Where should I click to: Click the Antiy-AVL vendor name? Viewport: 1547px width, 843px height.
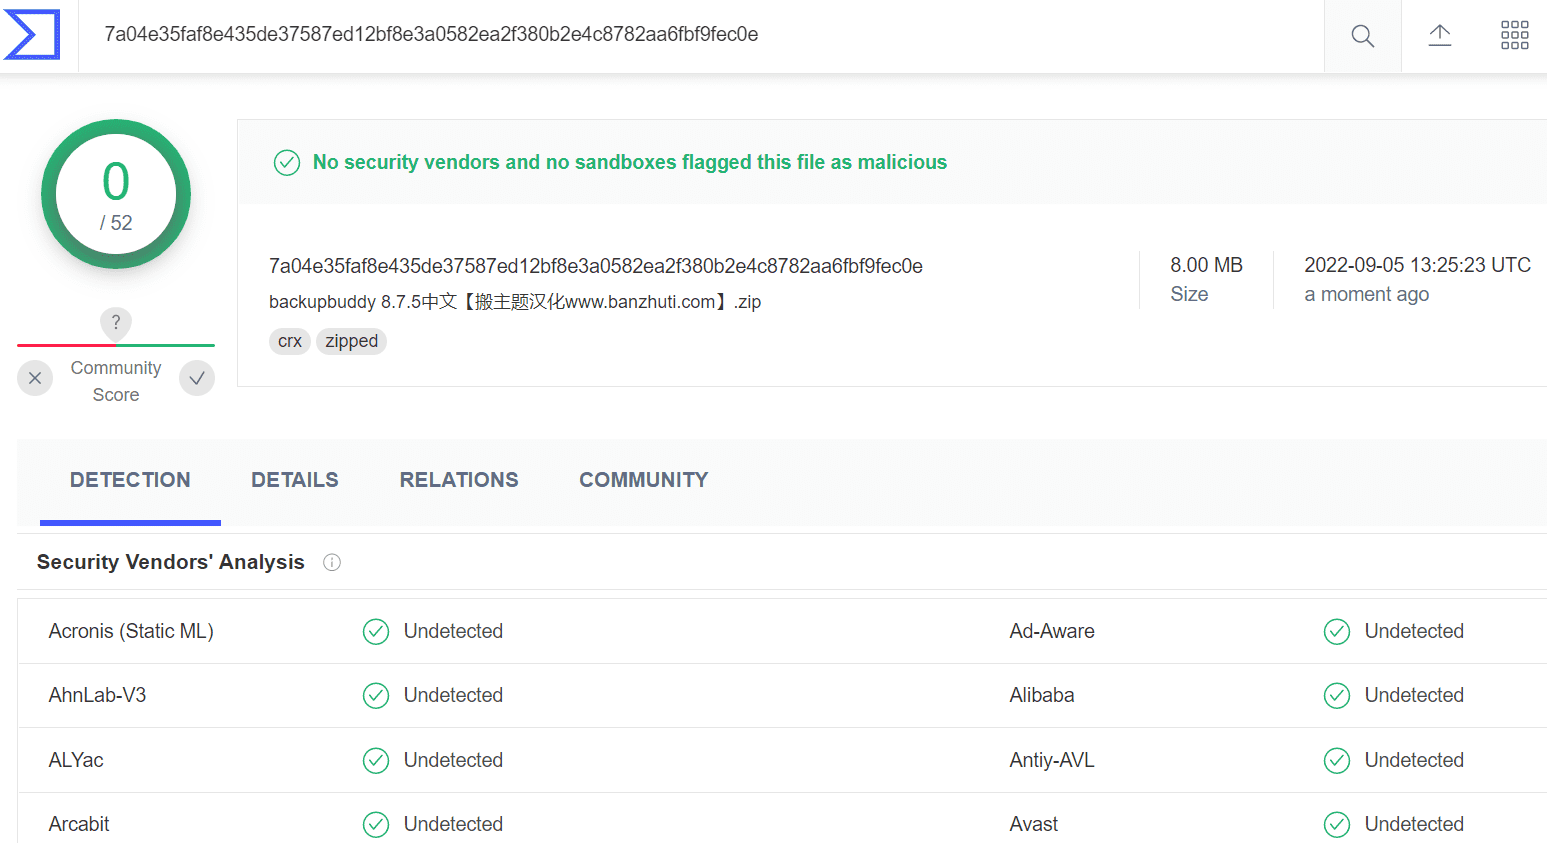pos(1052,760)
